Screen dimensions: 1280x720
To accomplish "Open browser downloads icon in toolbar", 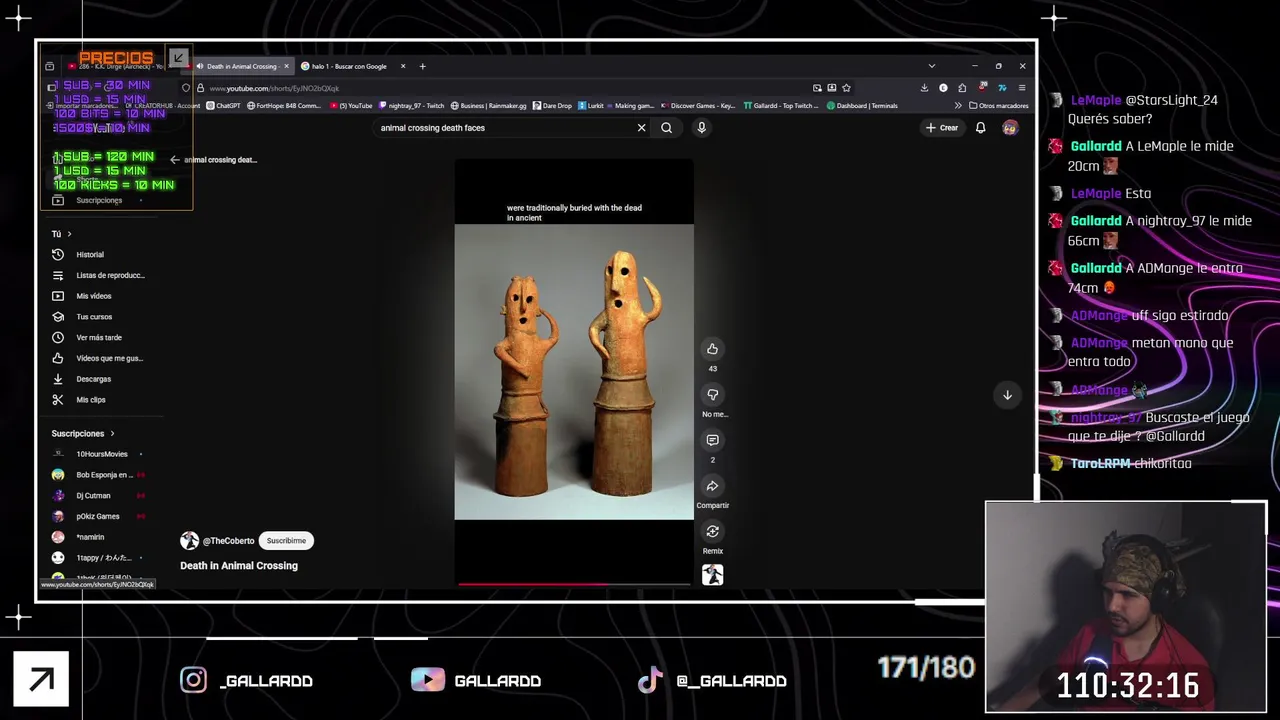I will click(924, 88).
